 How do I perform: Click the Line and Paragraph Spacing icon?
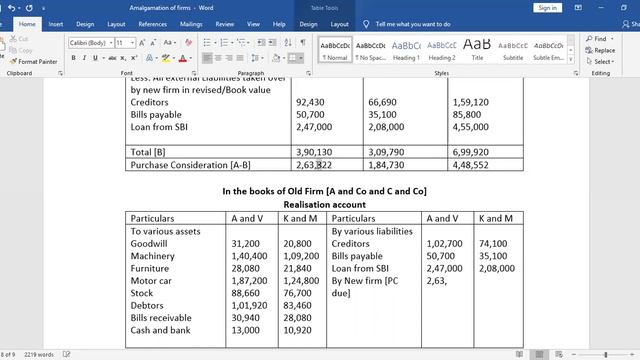[255, 58]
